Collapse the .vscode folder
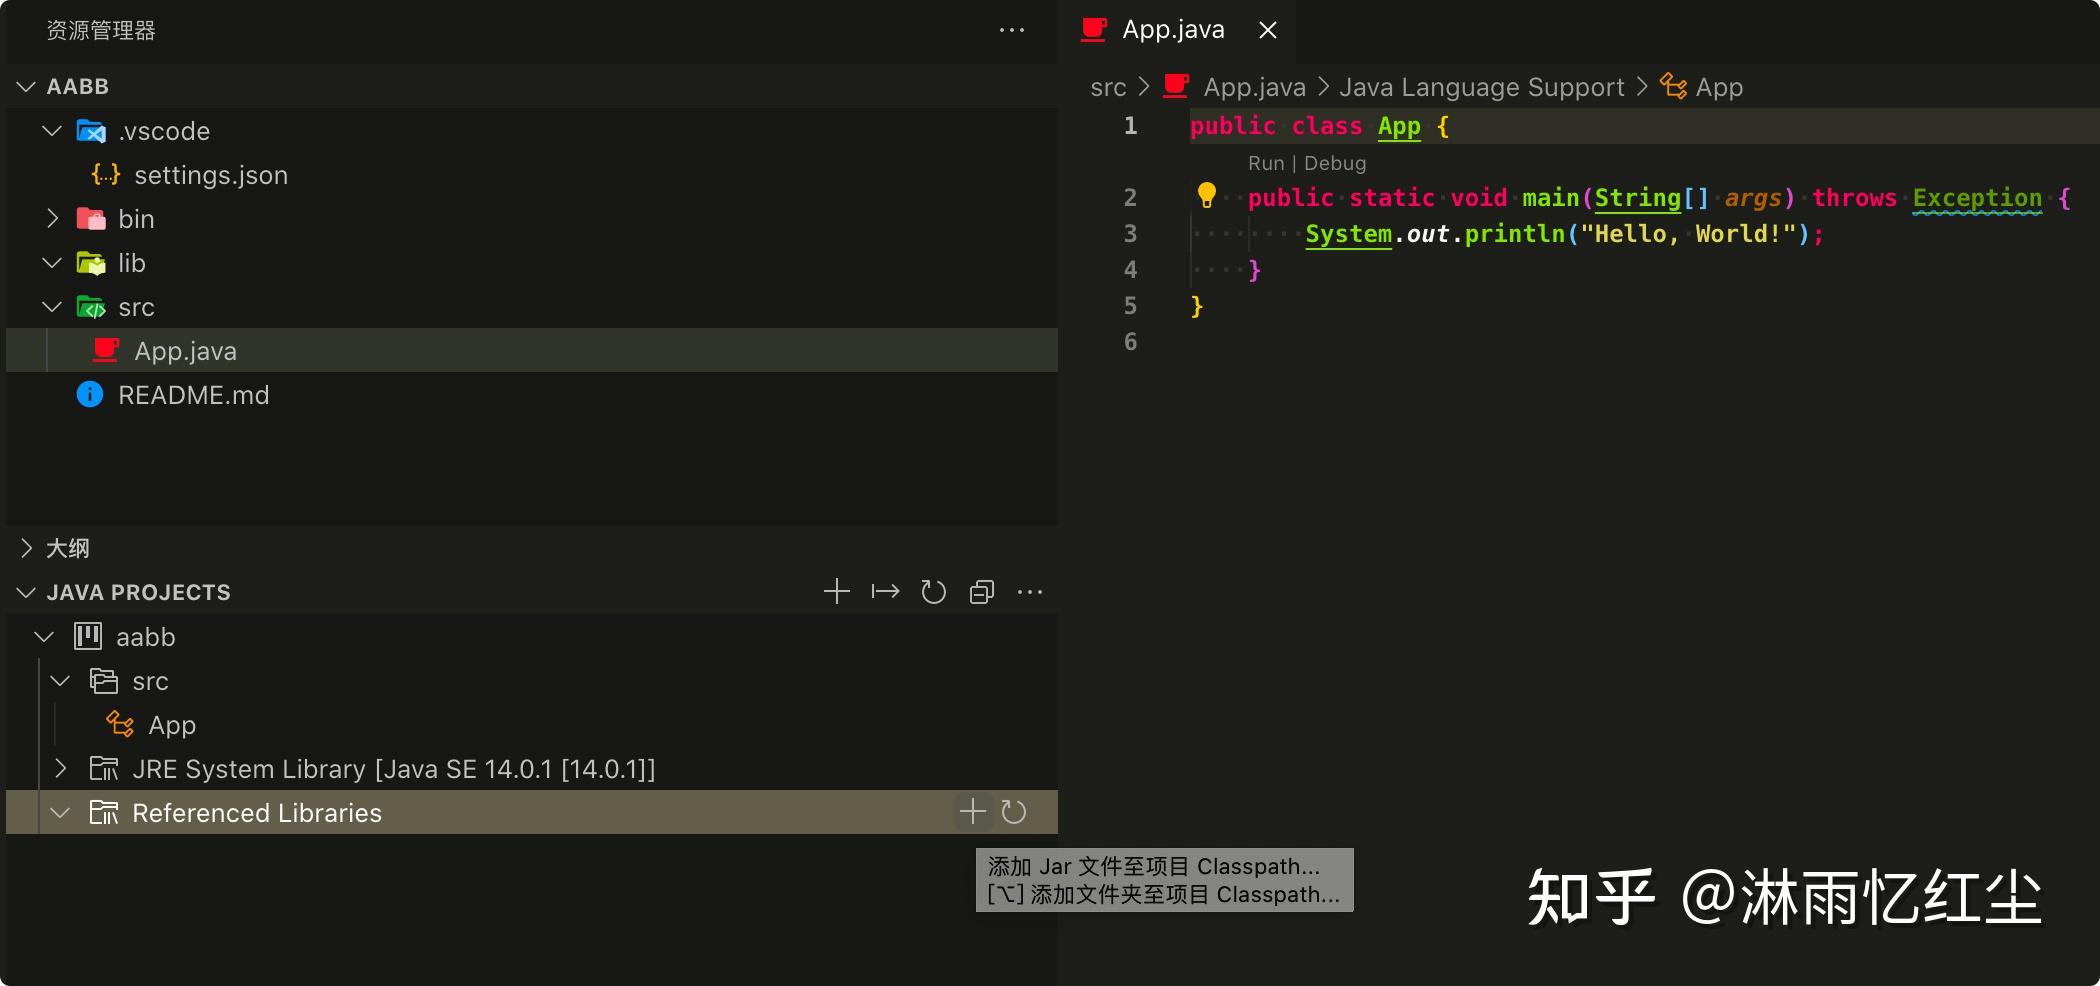 tap(50, 130)
